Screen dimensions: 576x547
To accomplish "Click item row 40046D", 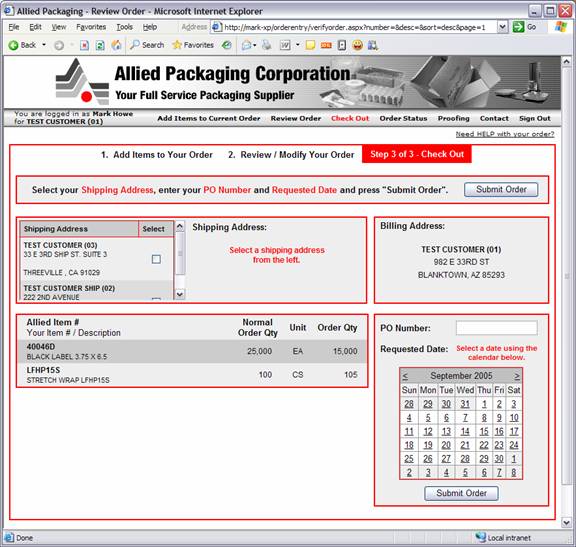I will 192,351.
